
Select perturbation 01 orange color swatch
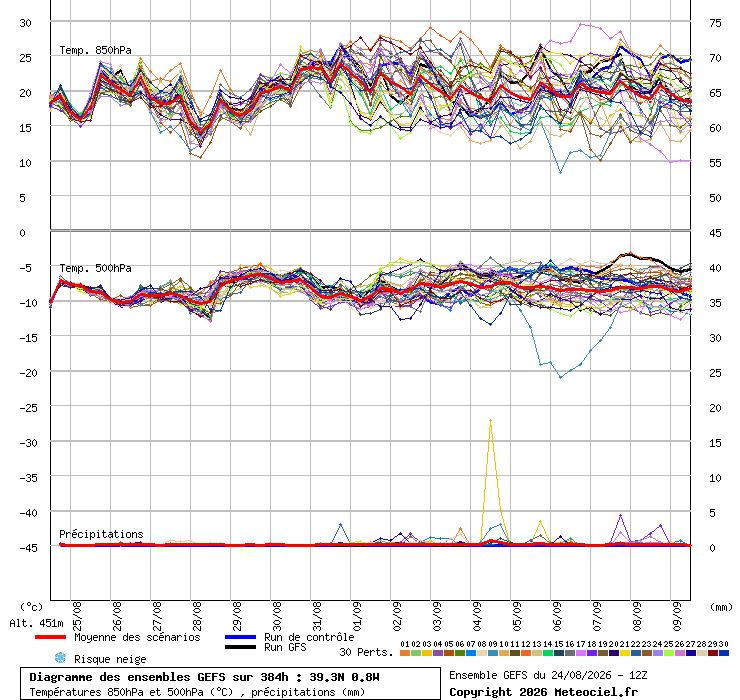(405, 653)
